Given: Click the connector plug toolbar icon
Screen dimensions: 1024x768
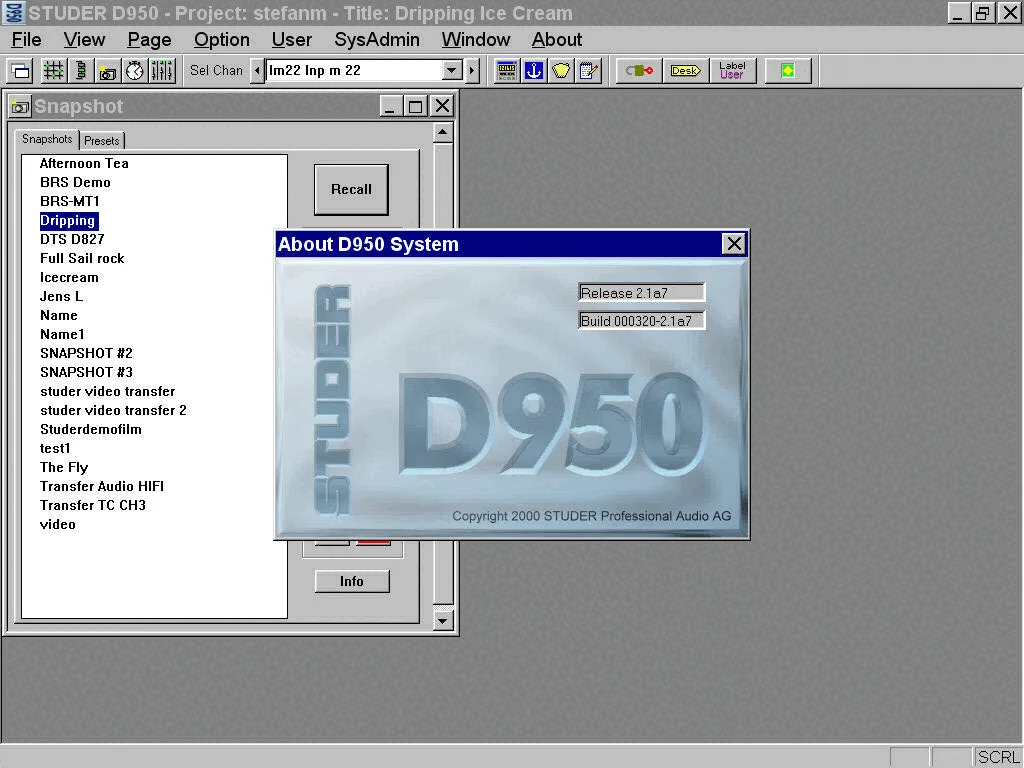Looking at the screenshot, I should (639, 71).
